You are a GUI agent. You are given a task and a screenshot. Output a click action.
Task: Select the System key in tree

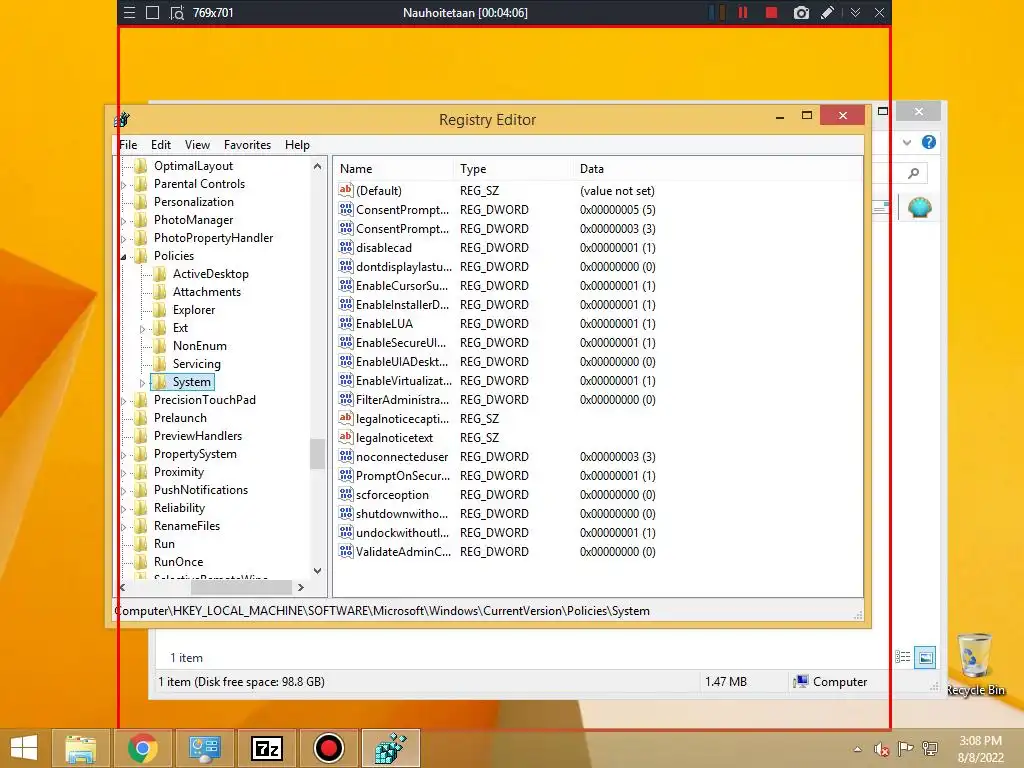pos(191,382)
